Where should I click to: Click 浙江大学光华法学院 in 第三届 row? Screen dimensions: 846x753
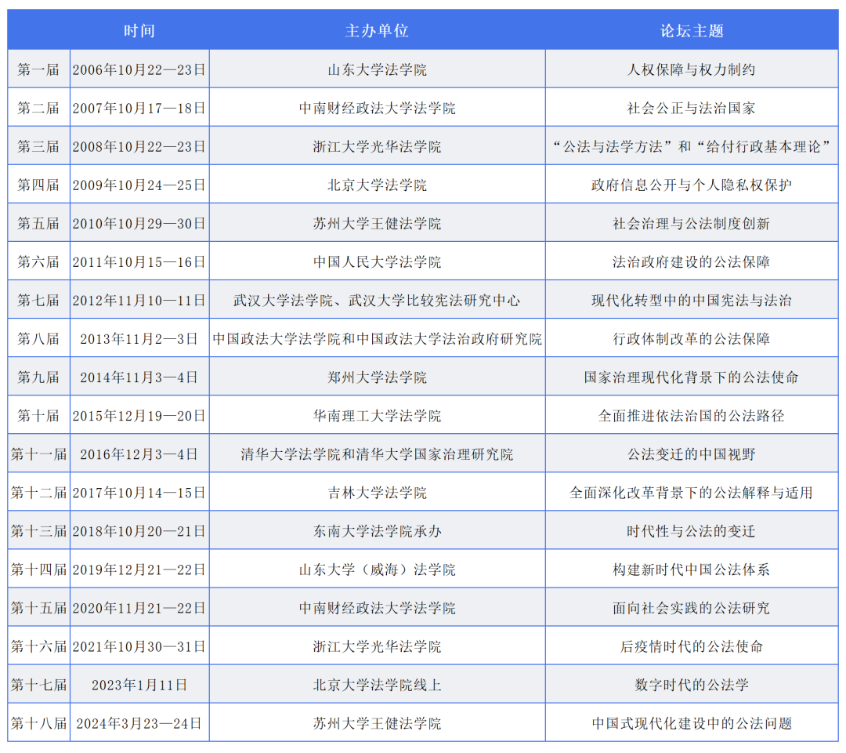pos(377,146)
